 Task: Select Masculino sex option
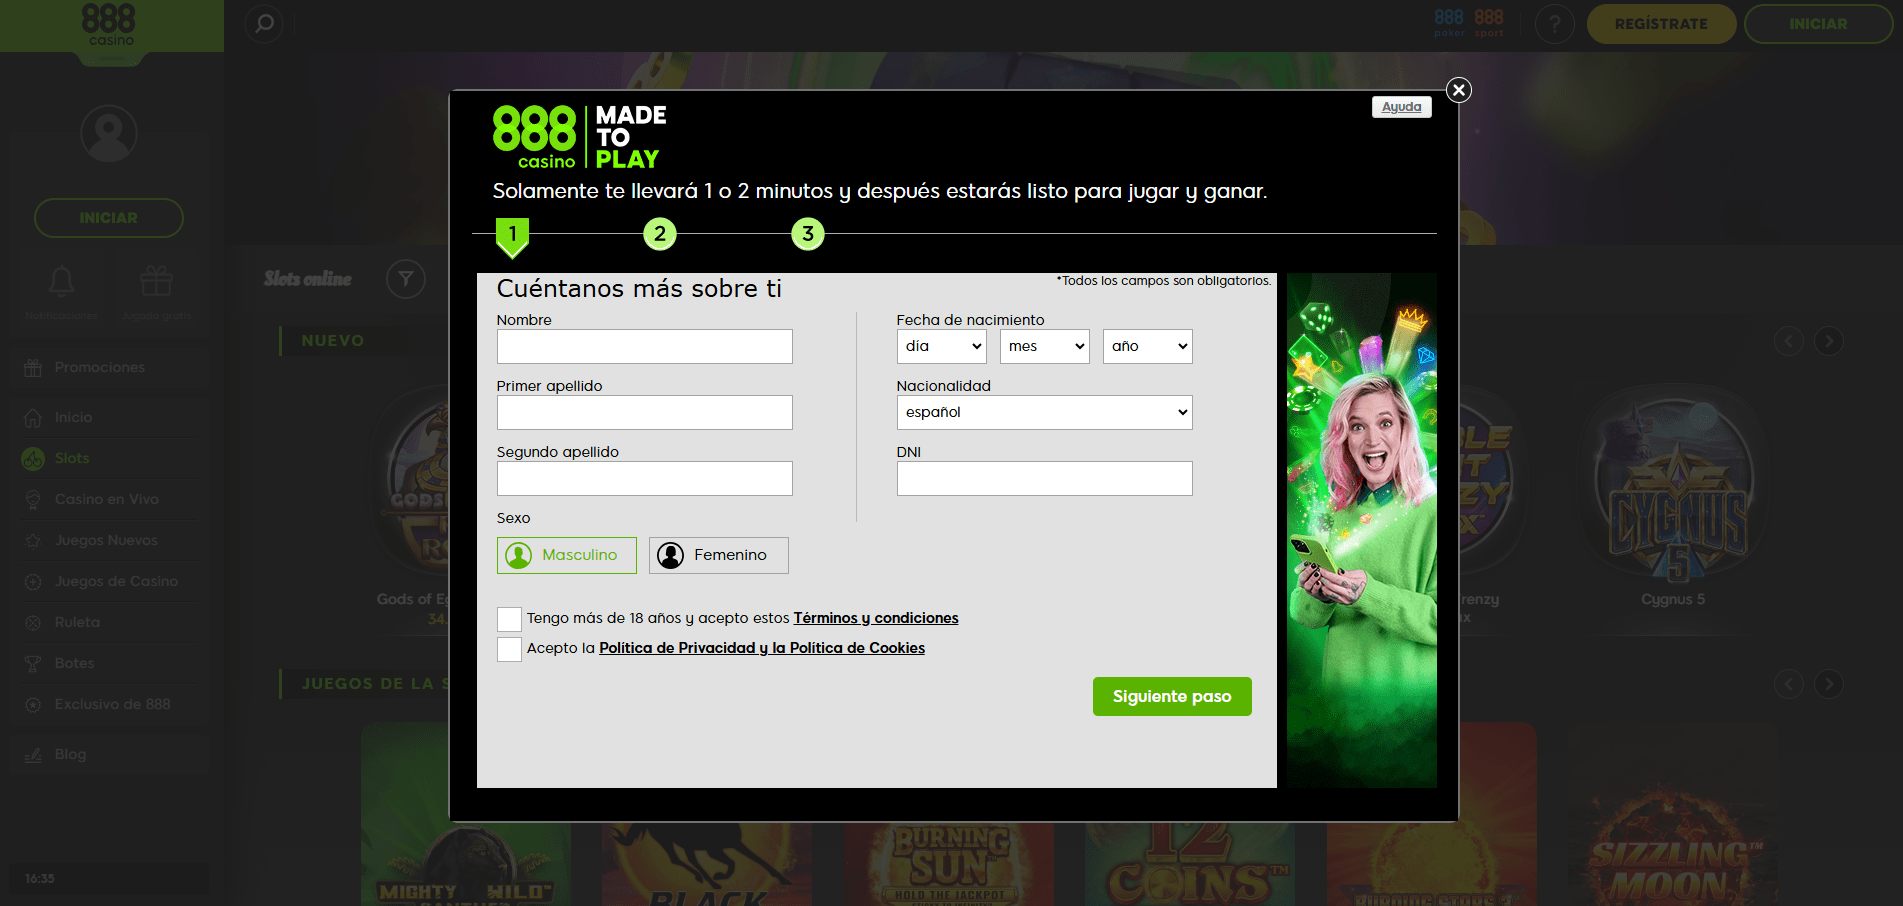pos(567,555)
